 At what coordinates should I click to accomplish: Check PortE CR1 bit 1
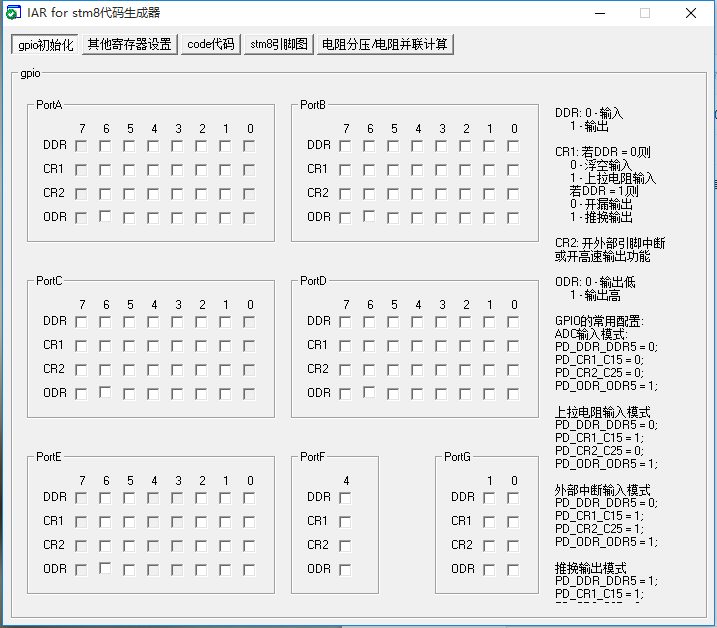click(225, 522)
